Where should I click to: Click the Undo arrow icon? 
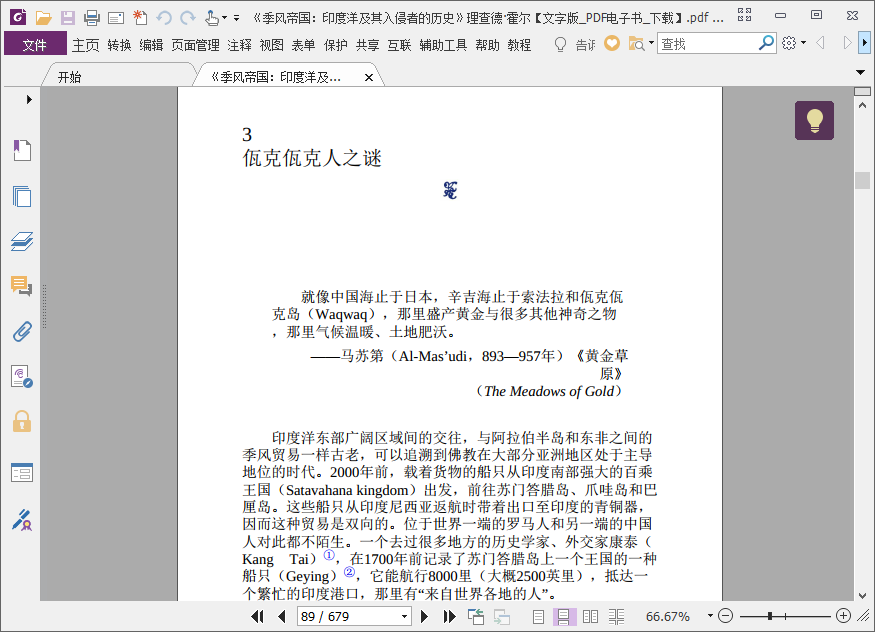point(164,18)
